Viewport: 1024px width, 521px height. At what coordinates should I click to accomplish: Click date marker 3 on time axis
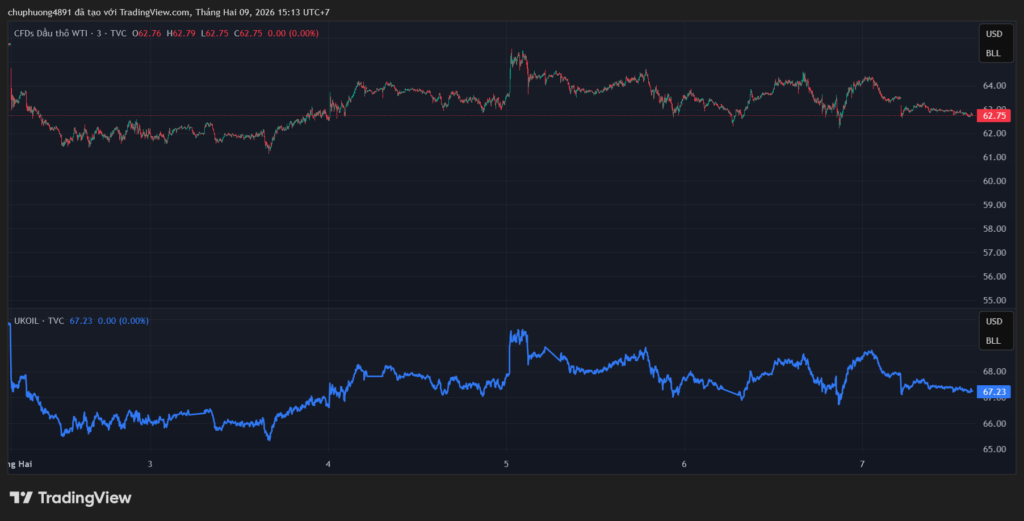(150, 464)
